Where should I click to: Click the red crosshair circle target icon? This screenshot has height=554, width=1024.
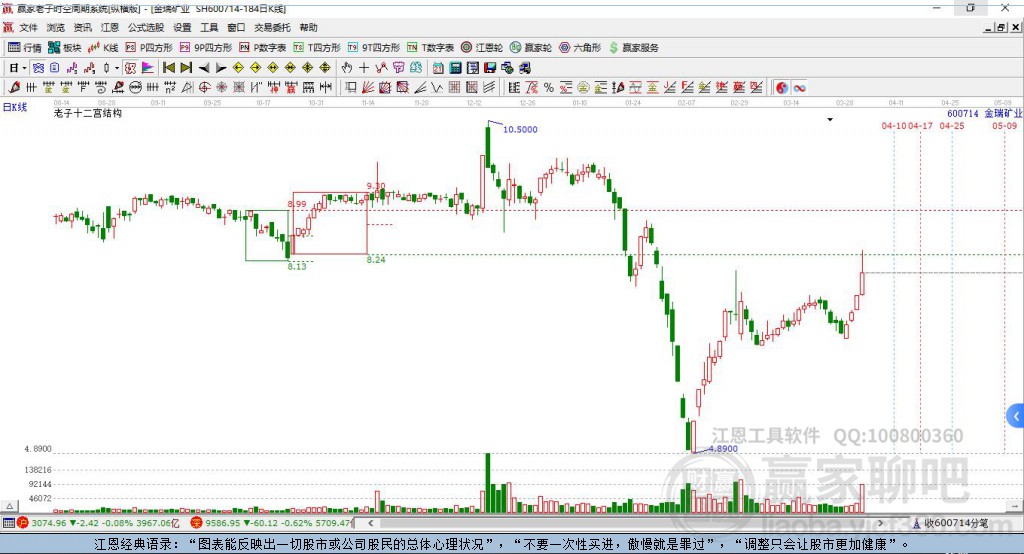[204, 88]
